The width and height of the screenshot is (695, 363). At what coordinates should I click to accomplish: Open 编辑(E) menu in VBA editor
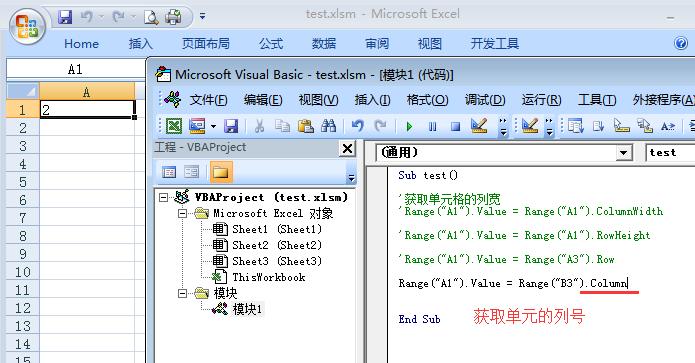click(263, 100)
